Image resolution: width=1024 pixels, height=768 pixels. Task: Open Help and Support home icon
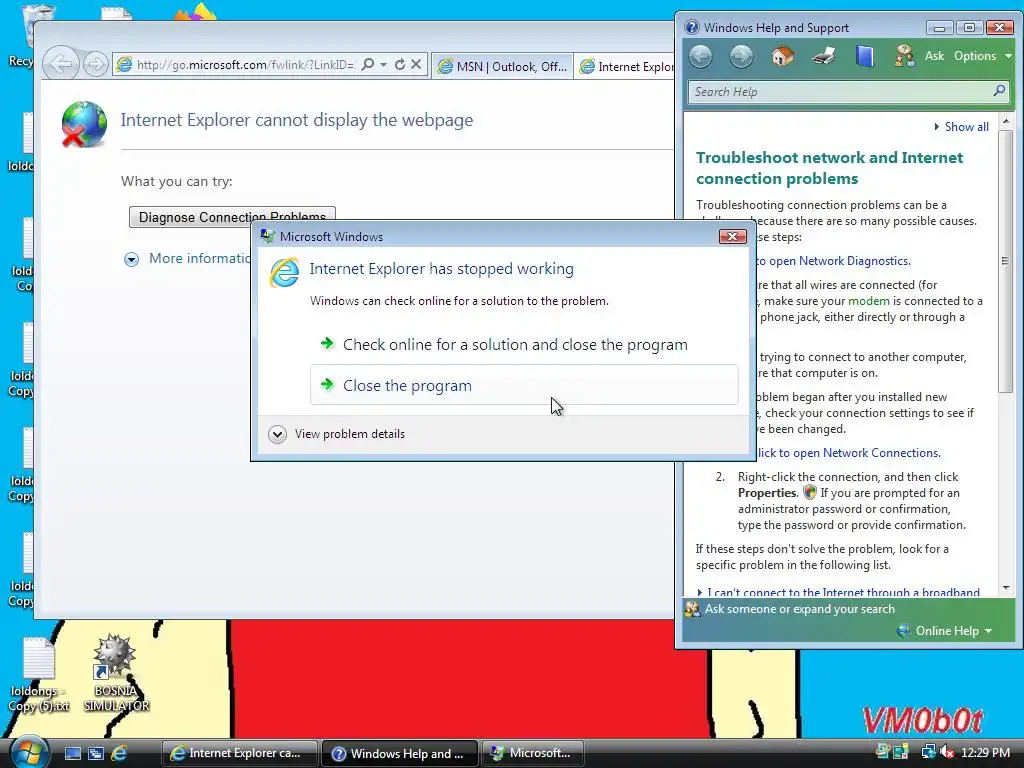[x=782, y=56]
